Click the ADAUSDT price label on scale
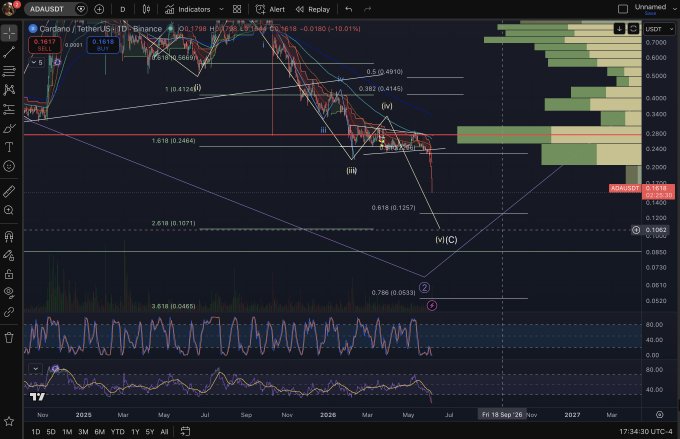680x439 pixels. 624,188
